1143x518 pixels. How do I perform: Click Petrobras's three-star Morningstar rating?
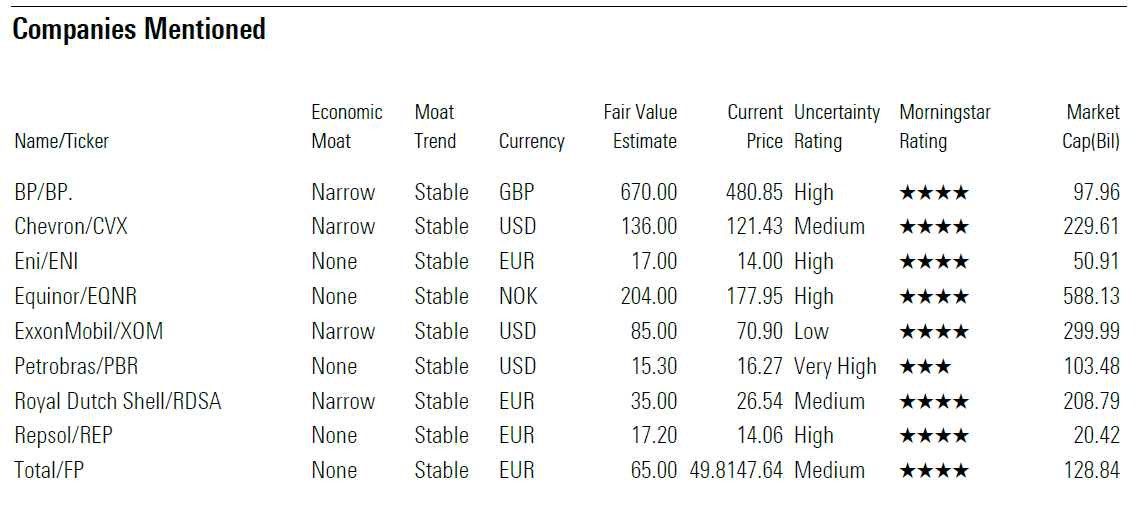[x=925, y=367]
